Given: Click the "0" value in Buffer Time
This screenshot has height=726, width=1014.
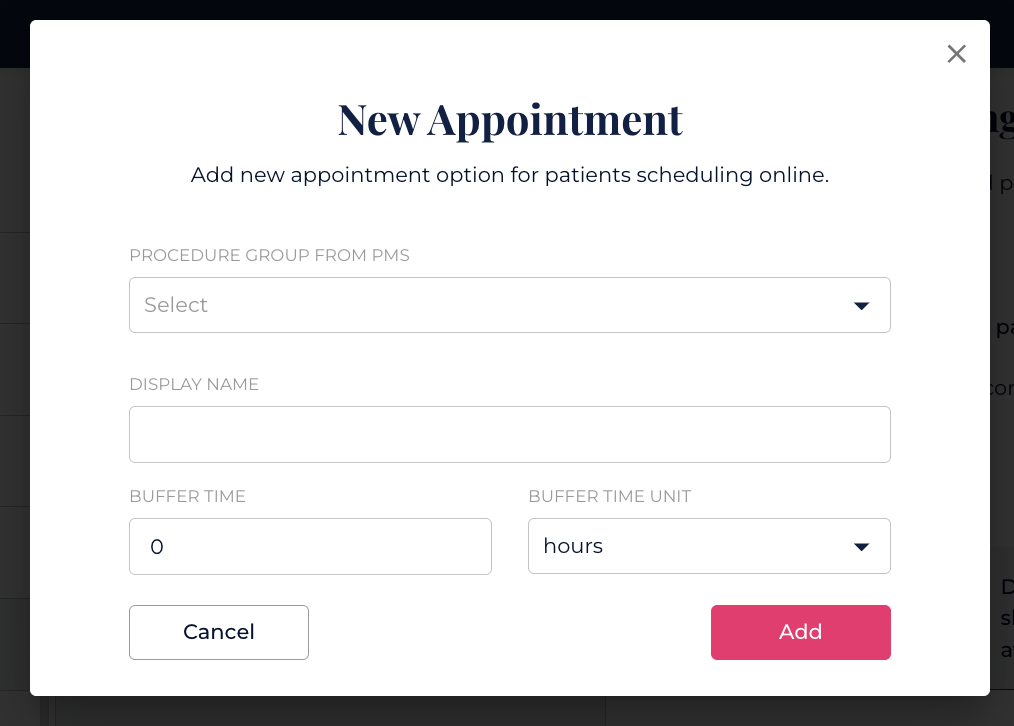Looking at the screenshot, I should tap(156, 547).
